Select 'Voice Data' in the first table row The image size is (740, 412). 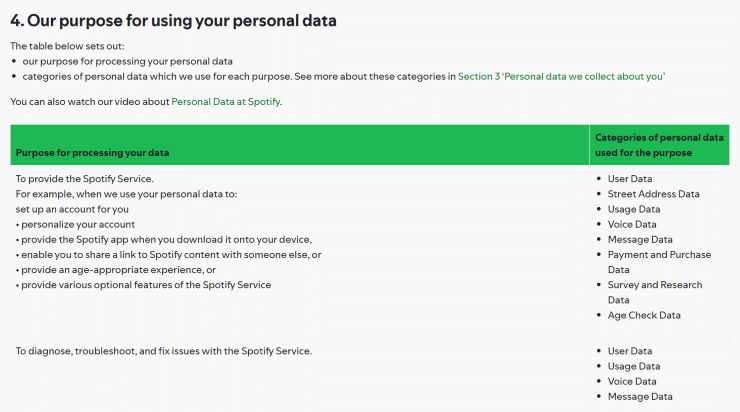pos(631,224)
